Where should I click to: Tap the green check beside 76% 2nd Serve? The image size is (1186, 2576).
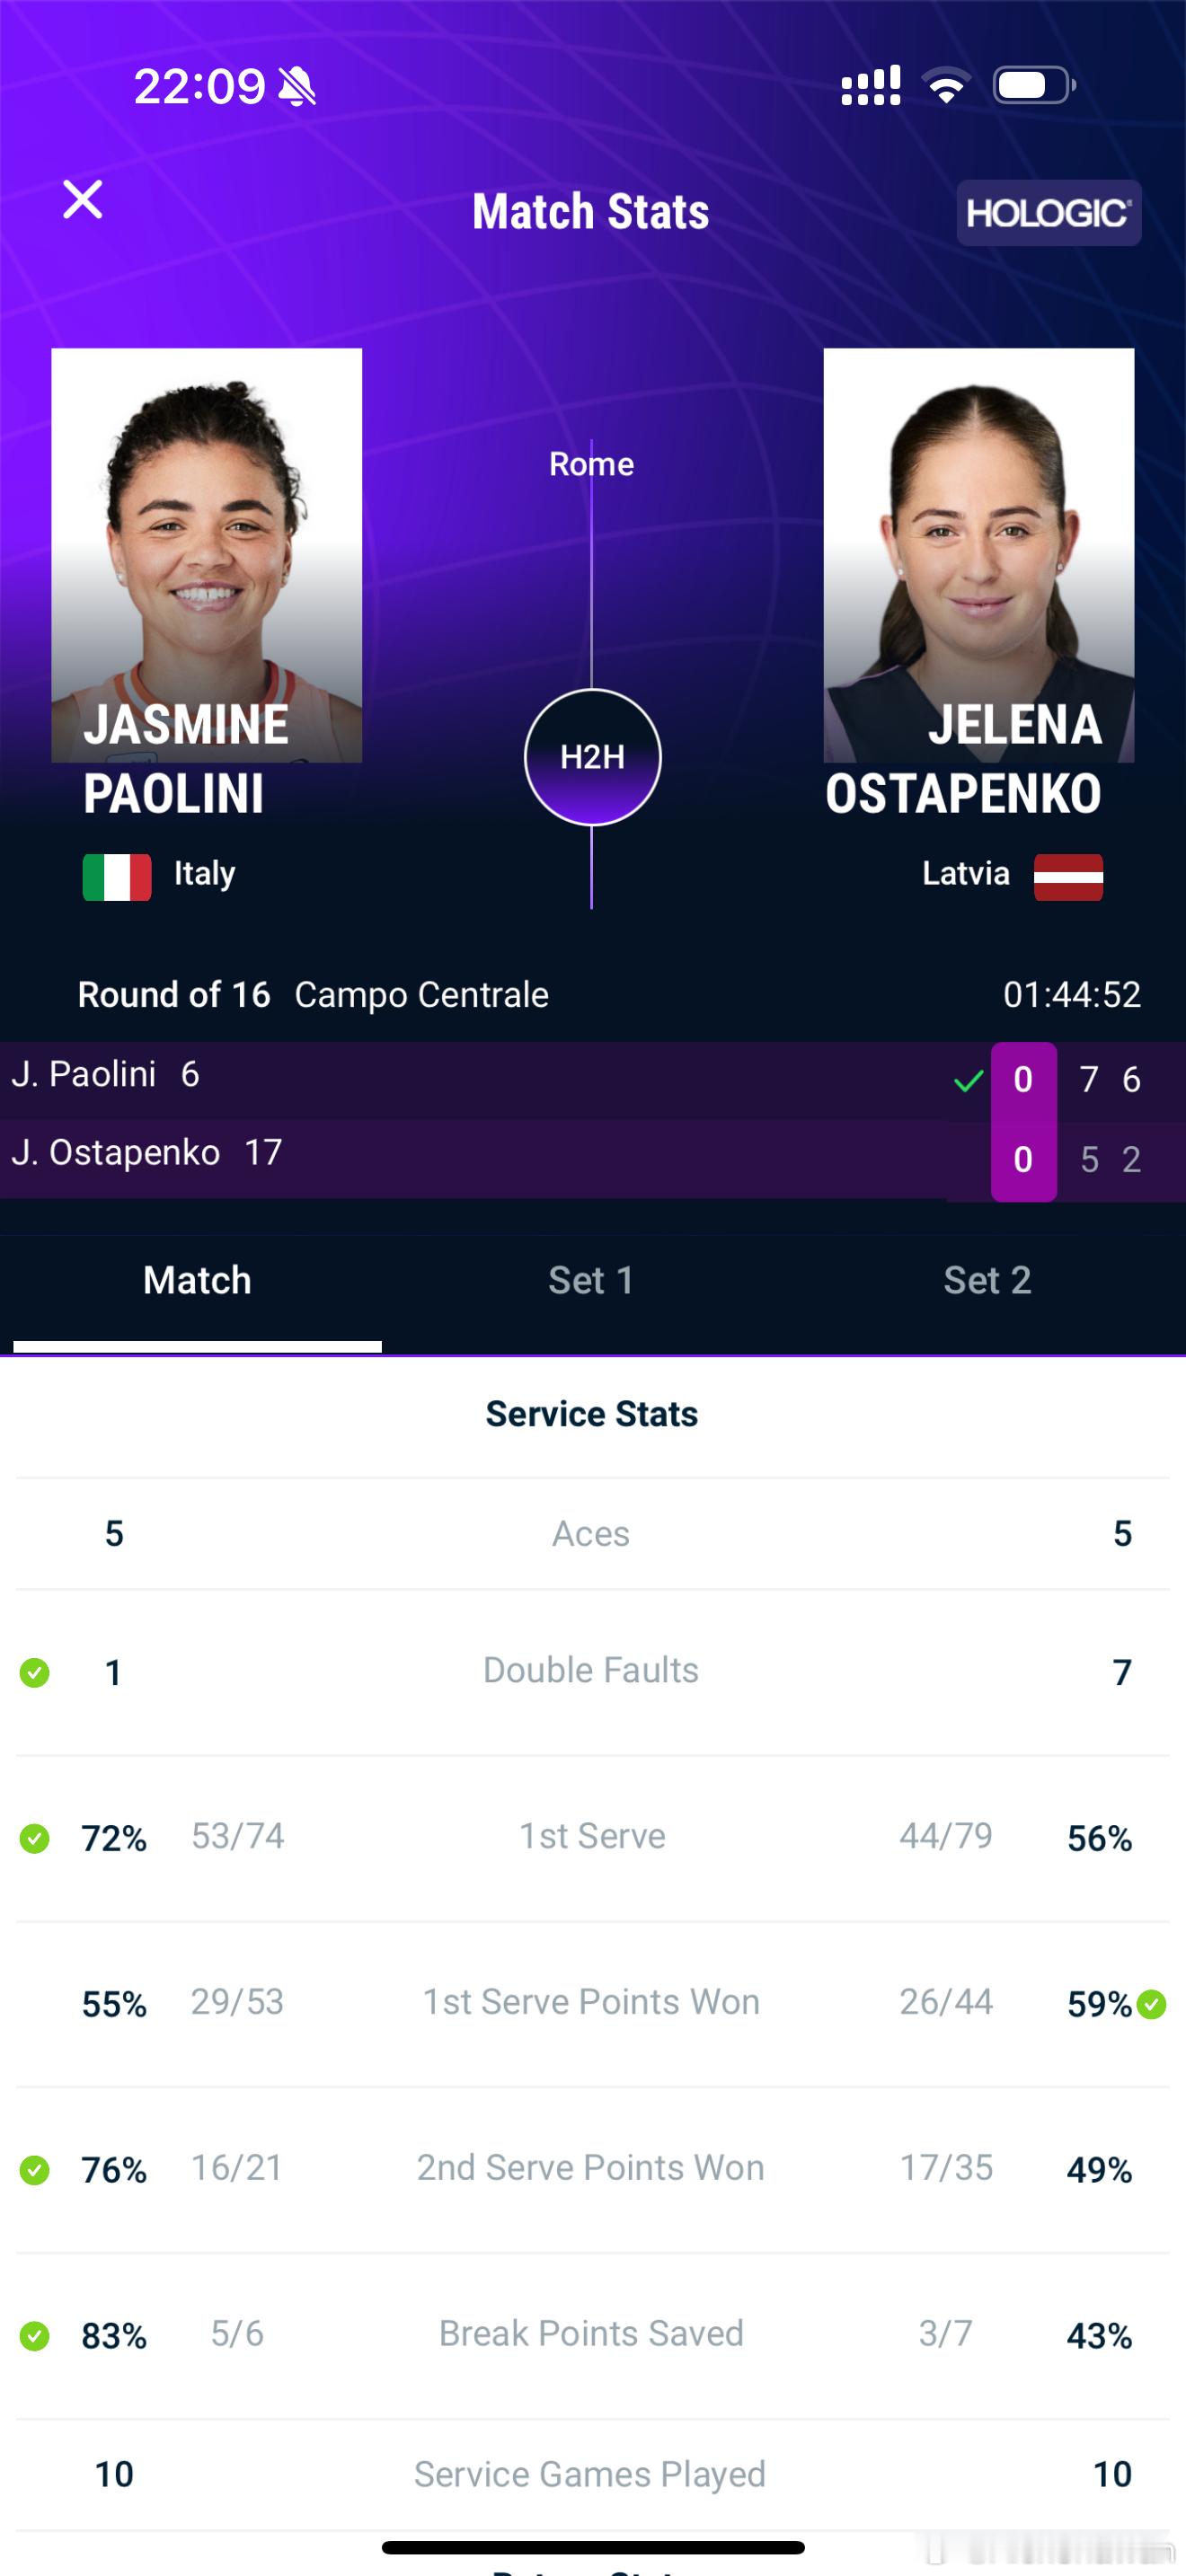35,2170
